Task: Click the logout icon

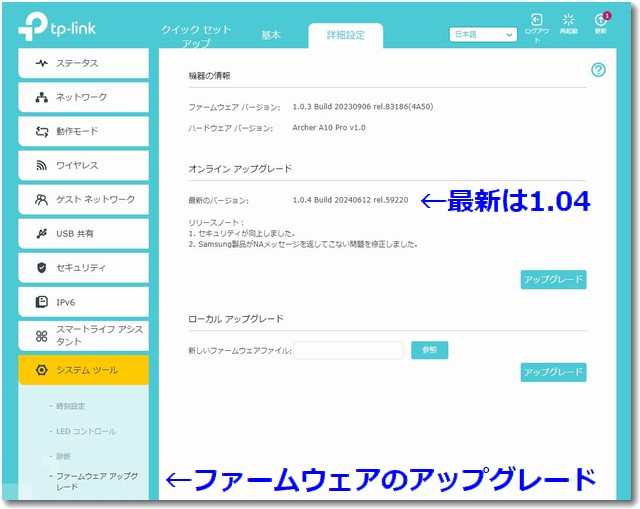Action: [536, 20]
